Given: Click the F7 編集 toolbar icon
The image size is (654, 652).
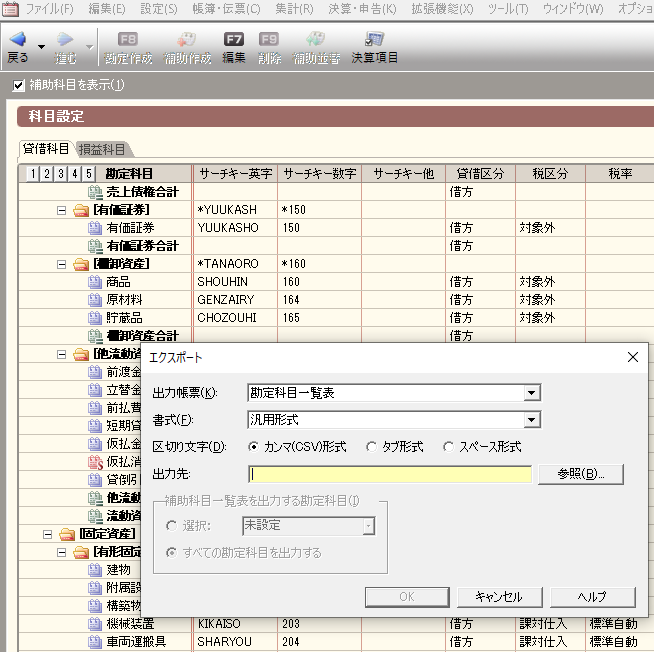Looking at the screenshot, I should coord(234,39).
